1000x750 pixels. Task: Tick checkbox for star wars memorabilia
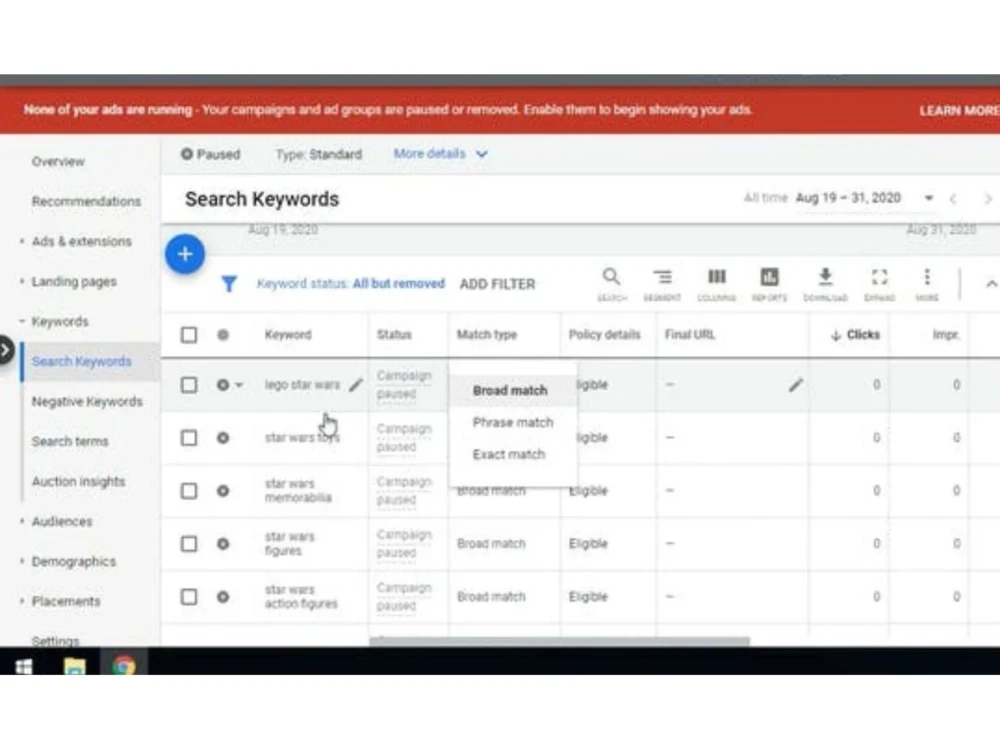[x=189, y=491]
